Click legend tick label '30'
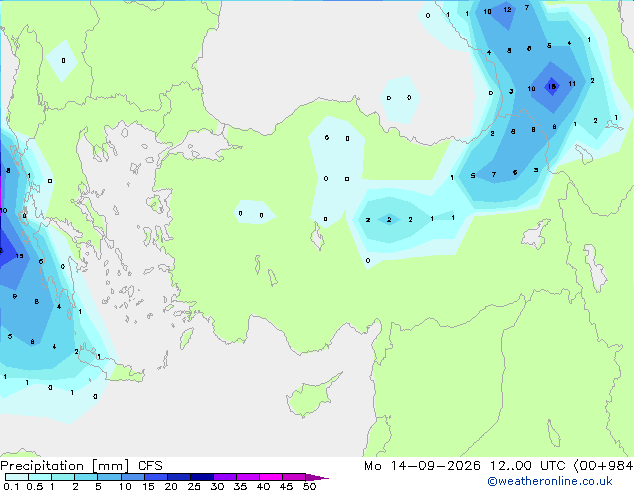Image resolution: width=634 pixels, height=490 pixels. coord(217,486)
